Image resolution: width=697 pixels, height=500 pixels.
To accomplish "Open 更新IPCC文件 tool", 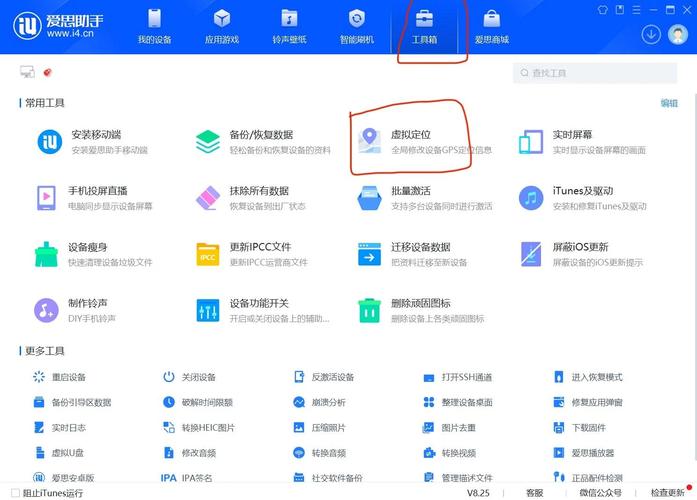I will coord(252,254).
